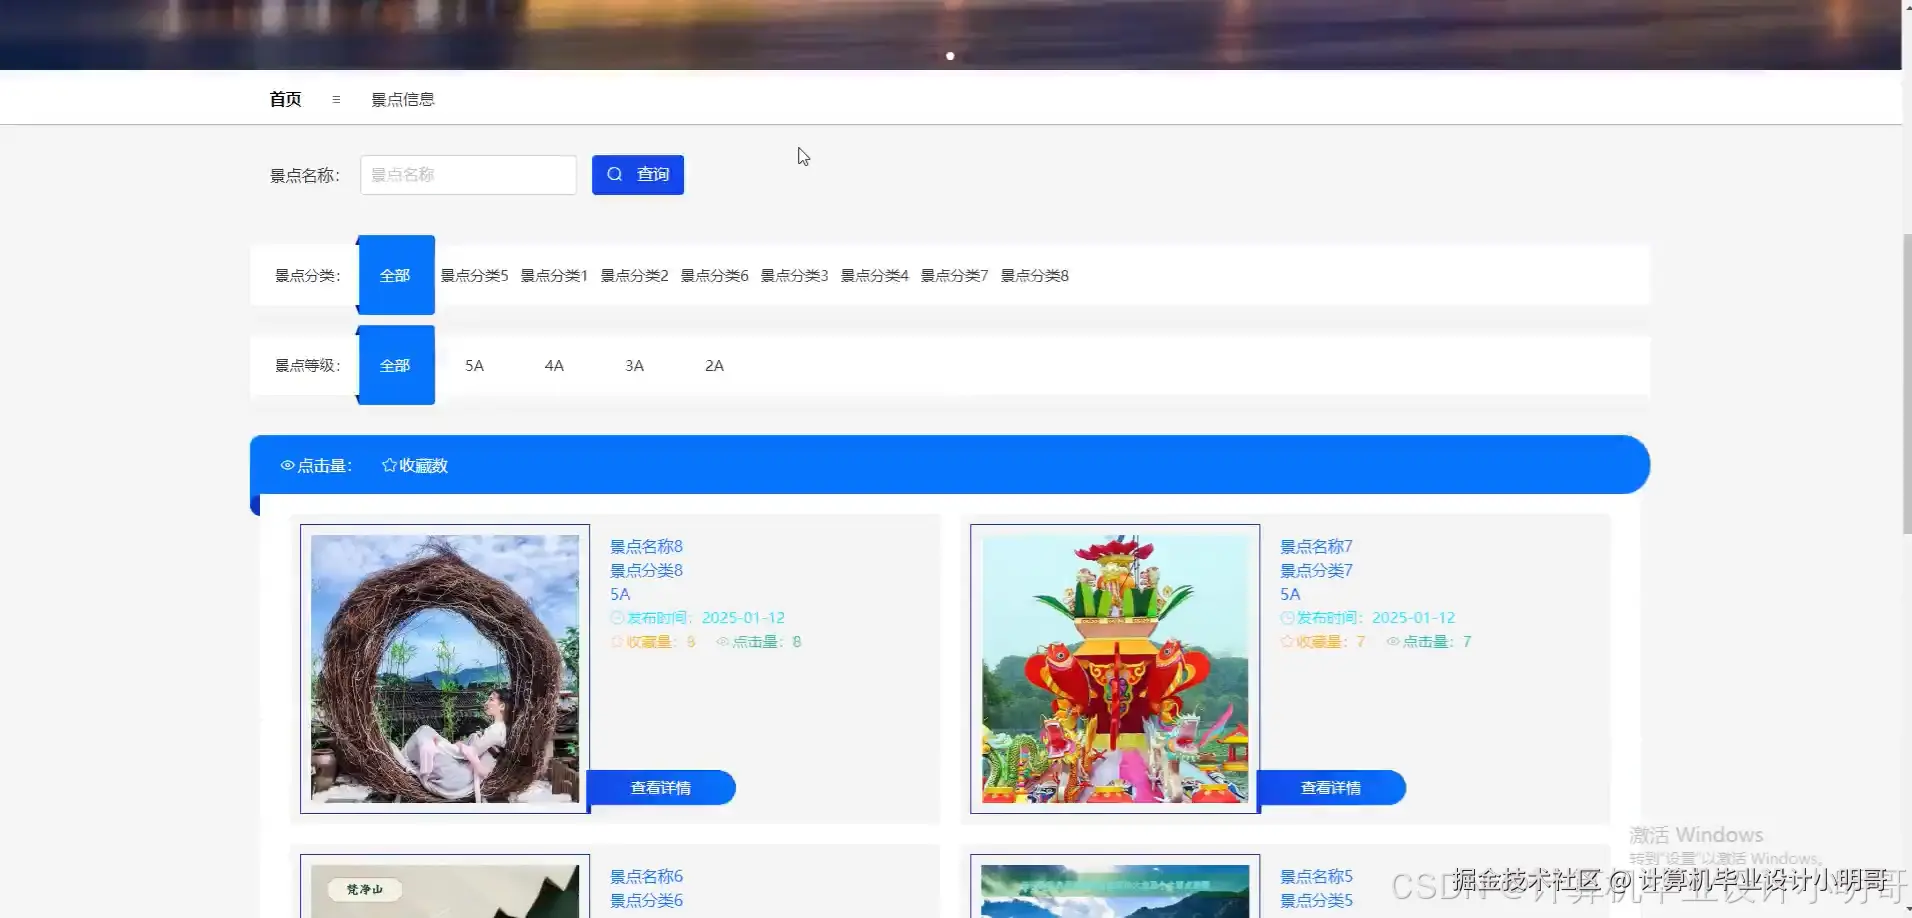The width and height of the screenshot is (1912, 918).
Task: Click 查看详情 for 景点名称8
Action: point(662,787)
